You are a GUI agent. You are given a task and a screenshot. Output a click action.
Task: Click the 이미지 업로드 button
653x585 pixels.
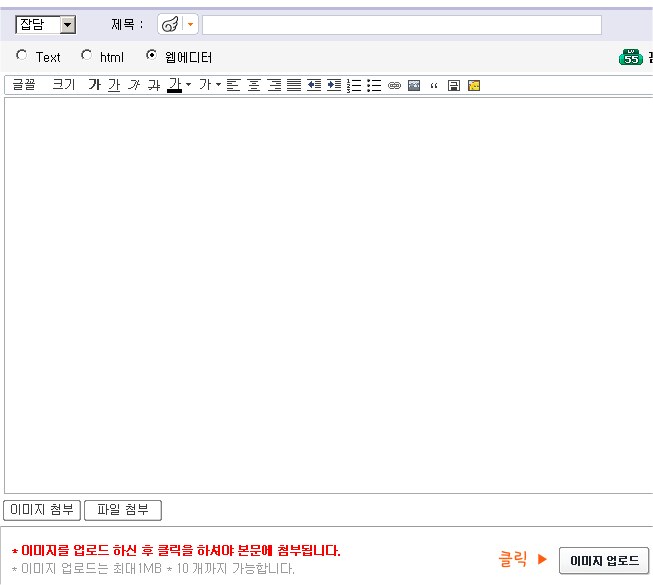click(604, 561)
